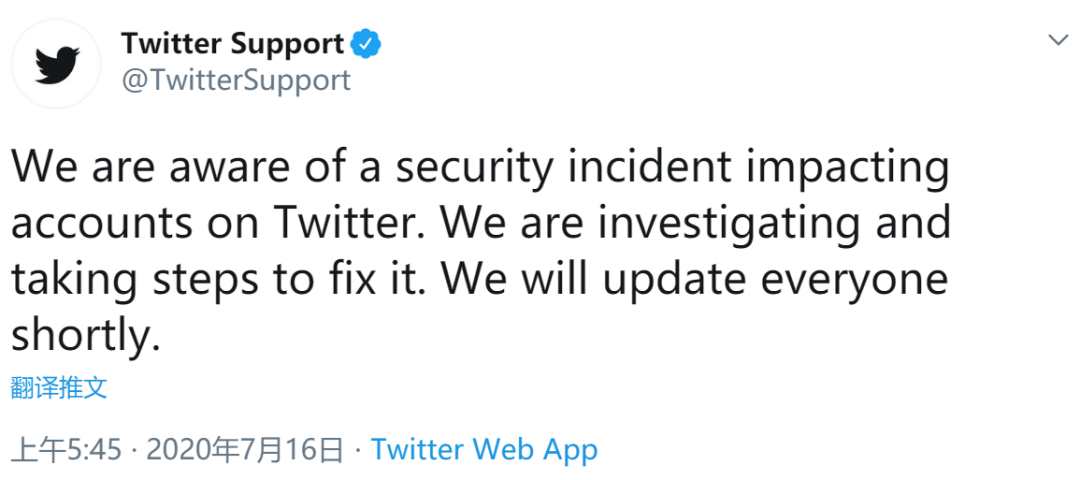
Task: Click the blue verified badge checkmark
Action: (x=364, y=45)
